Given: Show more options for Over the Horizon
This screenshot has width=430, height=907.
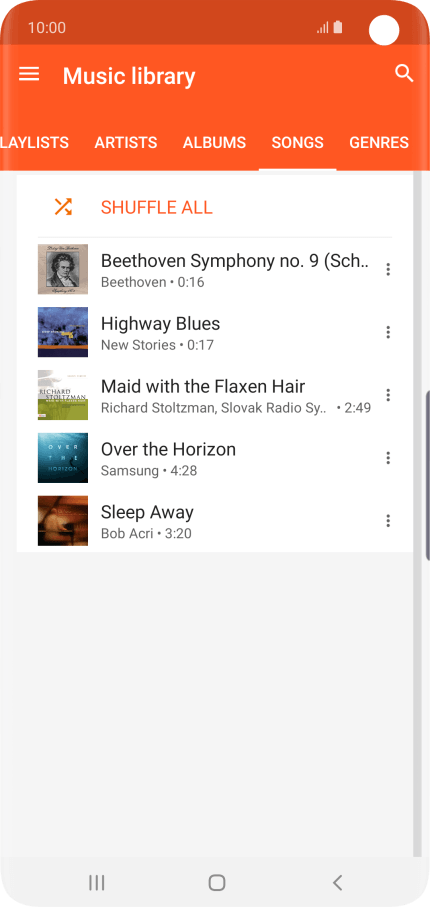Looking at the screenshot, I should pyautogui.click(x=388, y=458).
